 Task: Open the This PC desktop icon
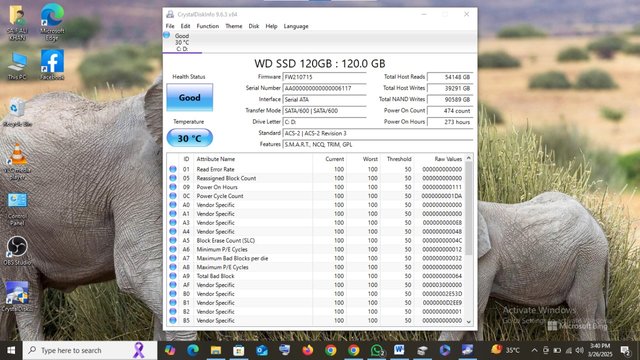[17, 66]
